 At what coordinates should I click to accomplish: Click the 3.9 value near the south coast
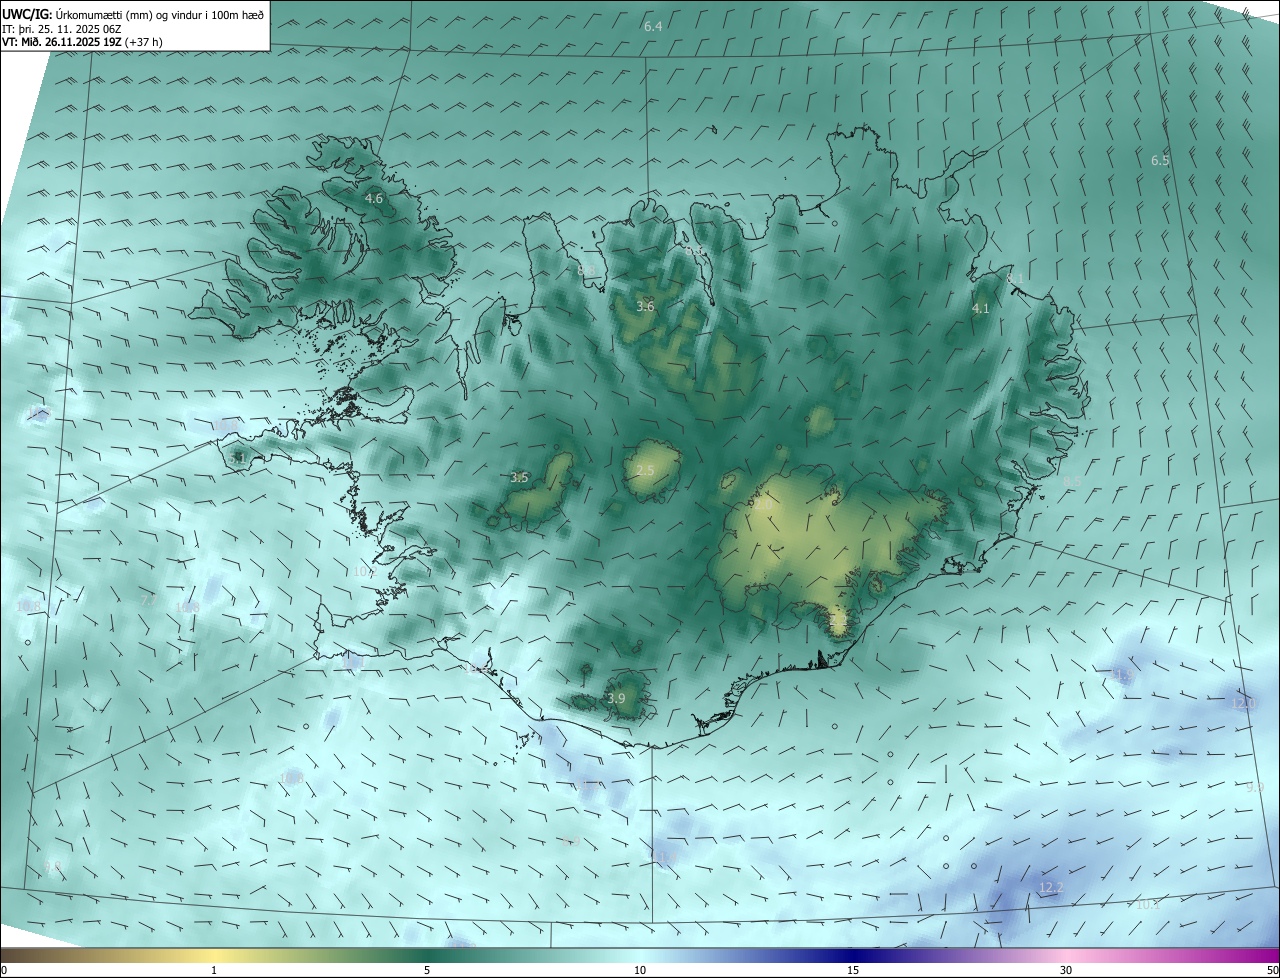(616, 698)
